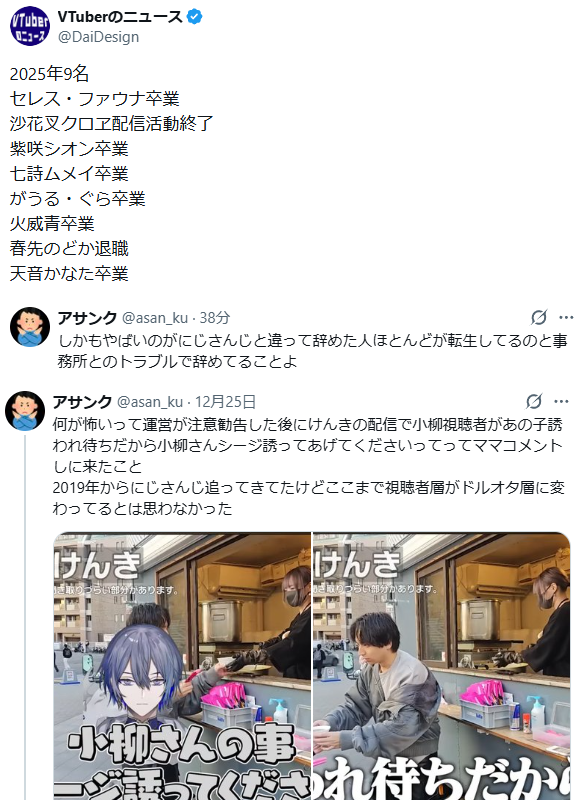
Task: Open the 38分 timestamp link
Action: click(x=215, y=318)
